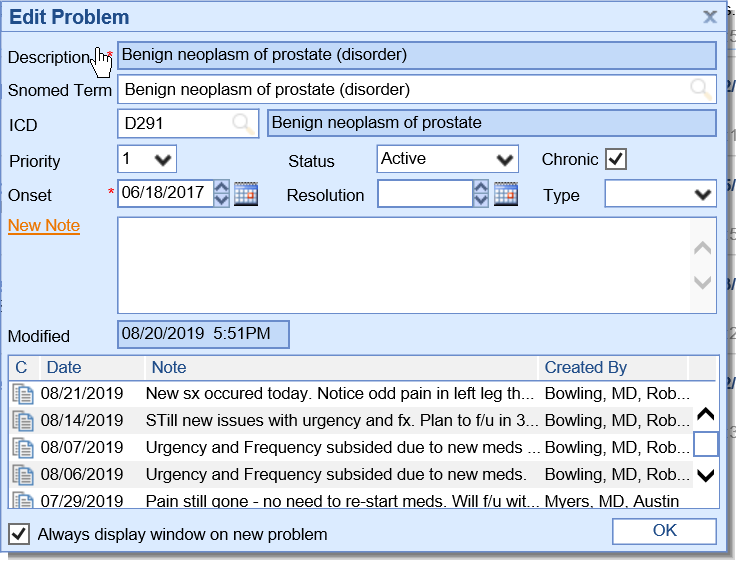
Task: Sort notes by the C column header
Action: point(21,368)
